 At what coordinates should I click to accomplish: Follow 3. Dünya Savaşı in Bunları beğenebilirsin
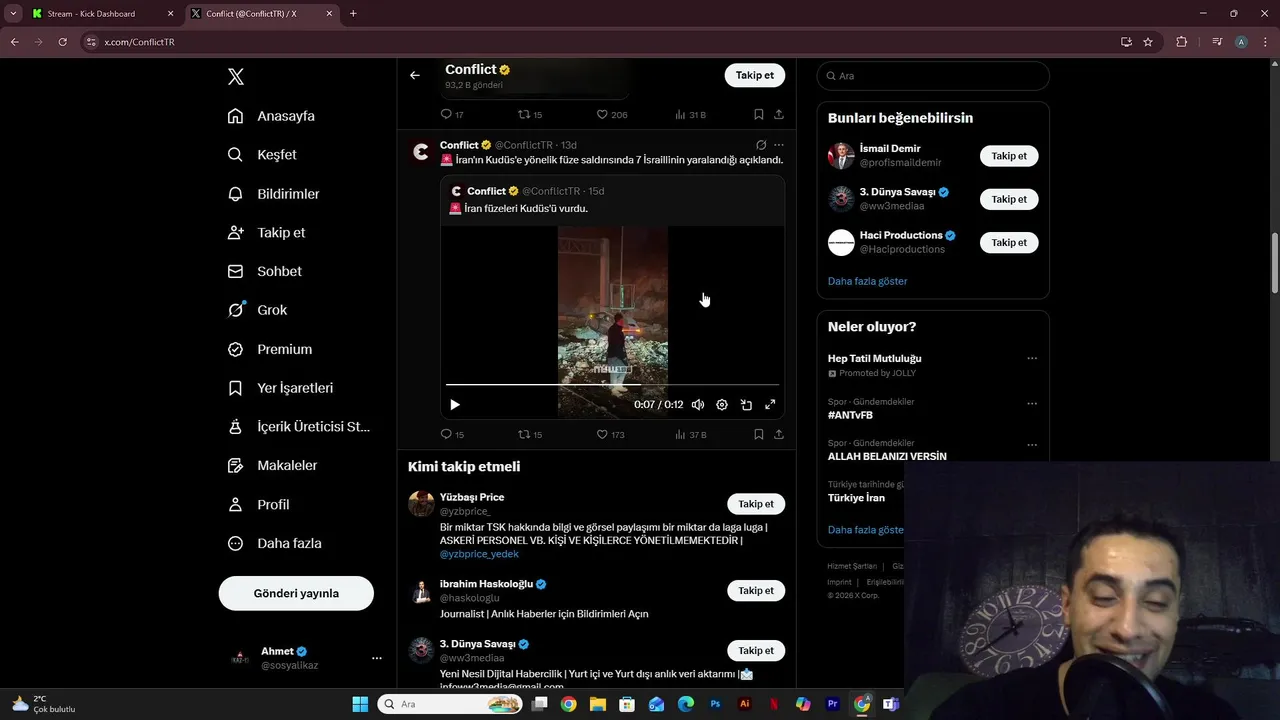1009,199
